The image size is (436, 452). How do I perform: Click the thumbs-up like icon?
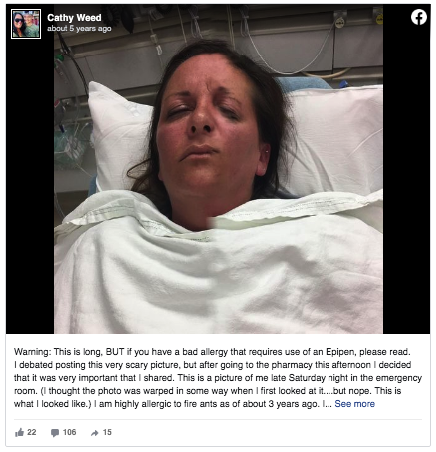coord(19,433)
